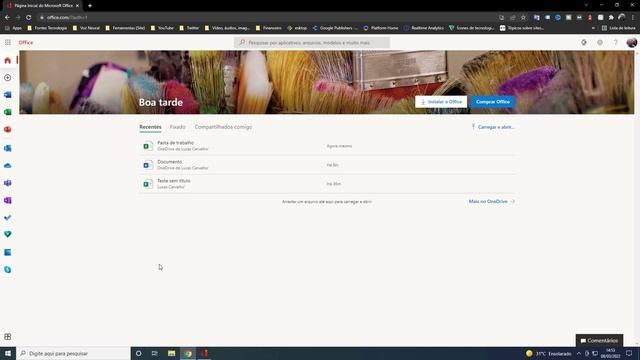Click Comprar Office button

(493, 102)
